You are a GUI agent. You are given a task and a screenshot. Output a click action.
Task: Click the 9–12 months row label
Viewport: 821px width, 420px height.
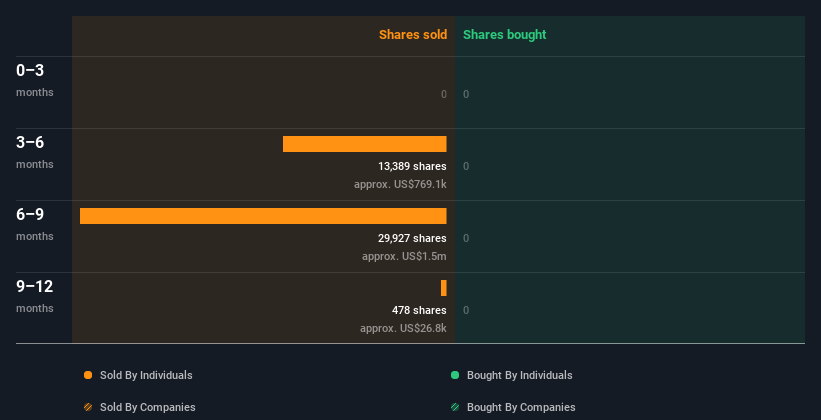tap(35, 296)
